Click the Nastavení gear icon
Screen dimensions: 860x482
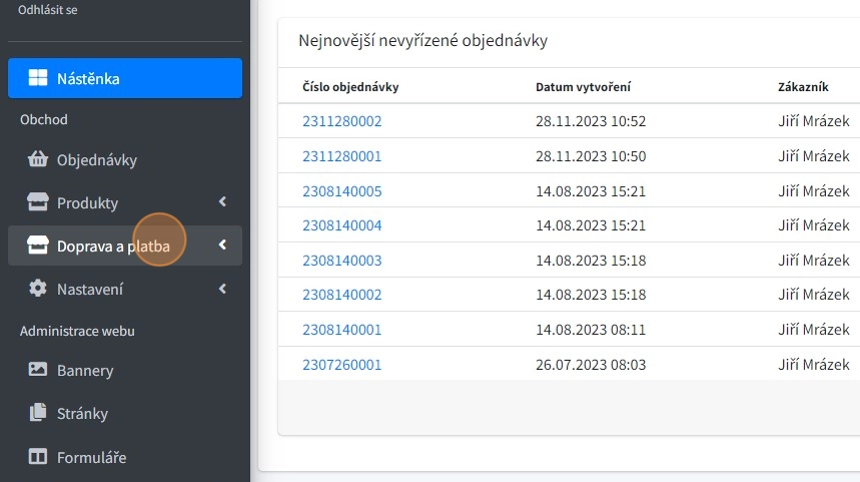click(38, 289)
